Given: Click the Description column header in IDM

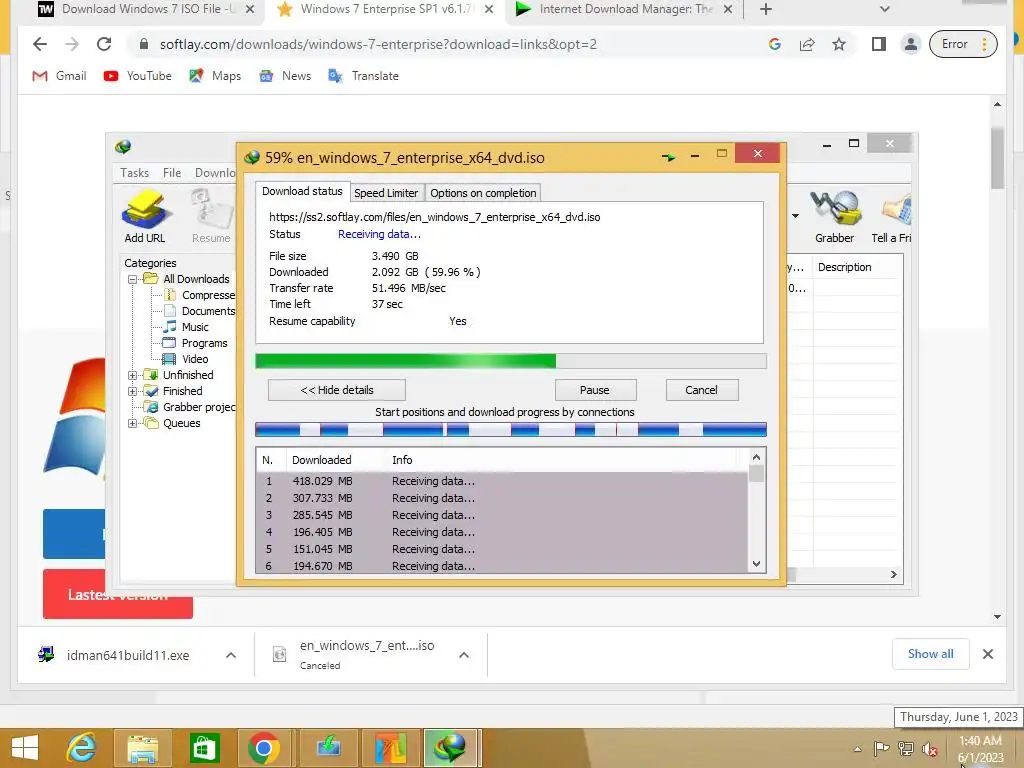Looking at the screenshot, I should [x=844, y=267].
